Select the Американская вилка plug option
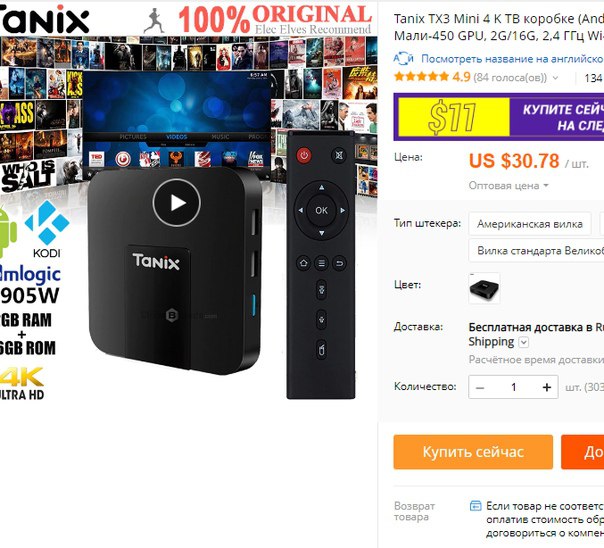 pyautogui.click(x=530, y=224)
